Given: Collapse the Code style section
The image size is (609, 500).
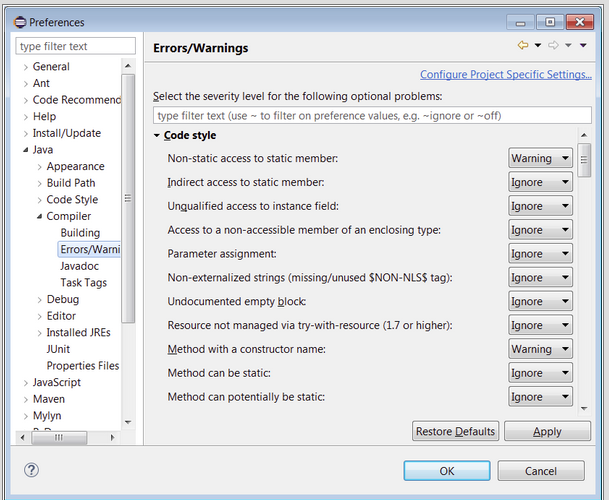Looking at the screenshot, I should click(158, 136).
